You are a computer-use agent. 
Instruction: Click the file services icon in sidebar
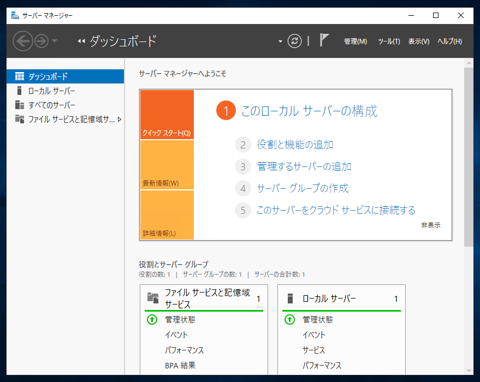(19, 119)
